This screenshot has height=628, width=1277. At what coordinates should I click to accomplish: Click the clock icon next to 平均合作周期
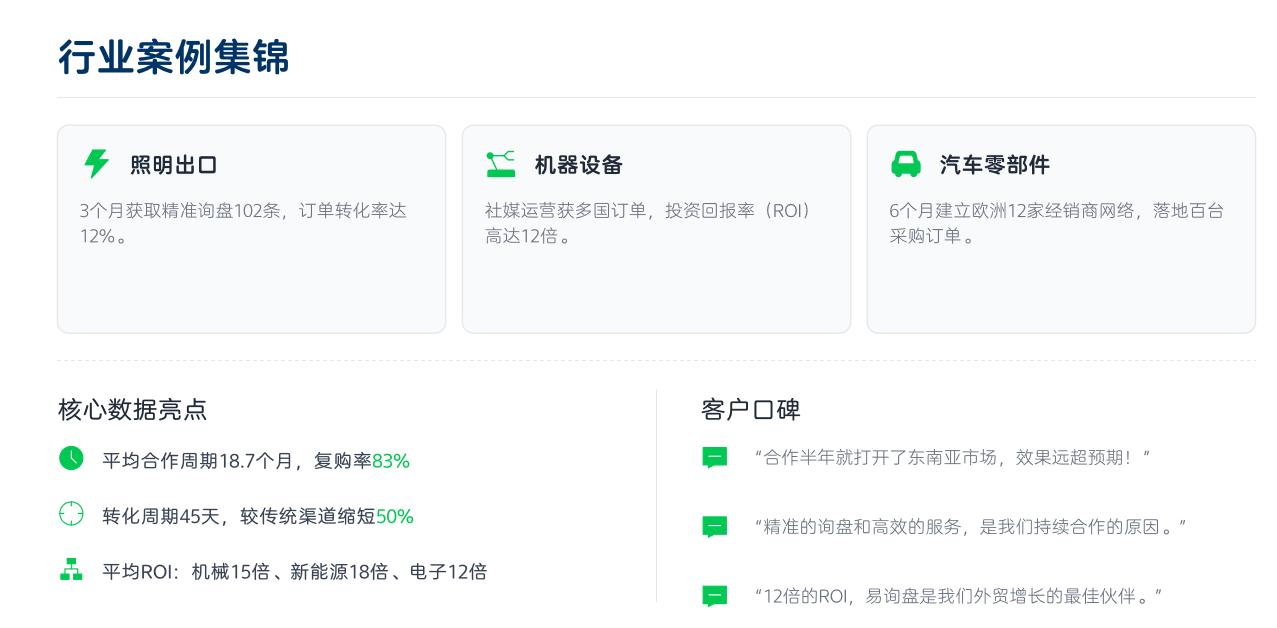click(x=71, y=458)
